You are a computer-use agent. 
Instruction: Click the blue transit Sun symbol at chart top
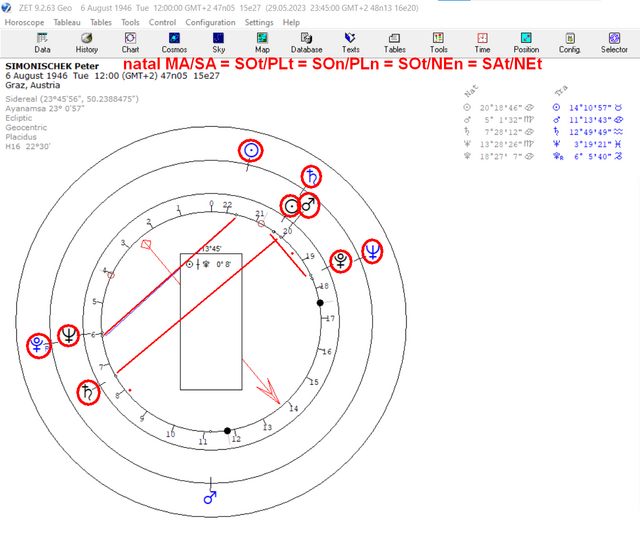point(251,151)
